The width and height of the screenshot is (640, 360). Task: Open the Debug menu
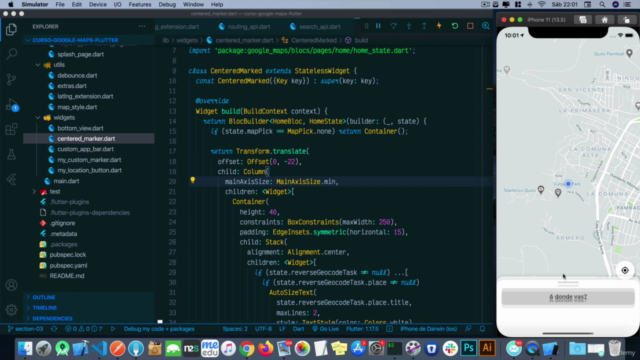pos(167,4)
